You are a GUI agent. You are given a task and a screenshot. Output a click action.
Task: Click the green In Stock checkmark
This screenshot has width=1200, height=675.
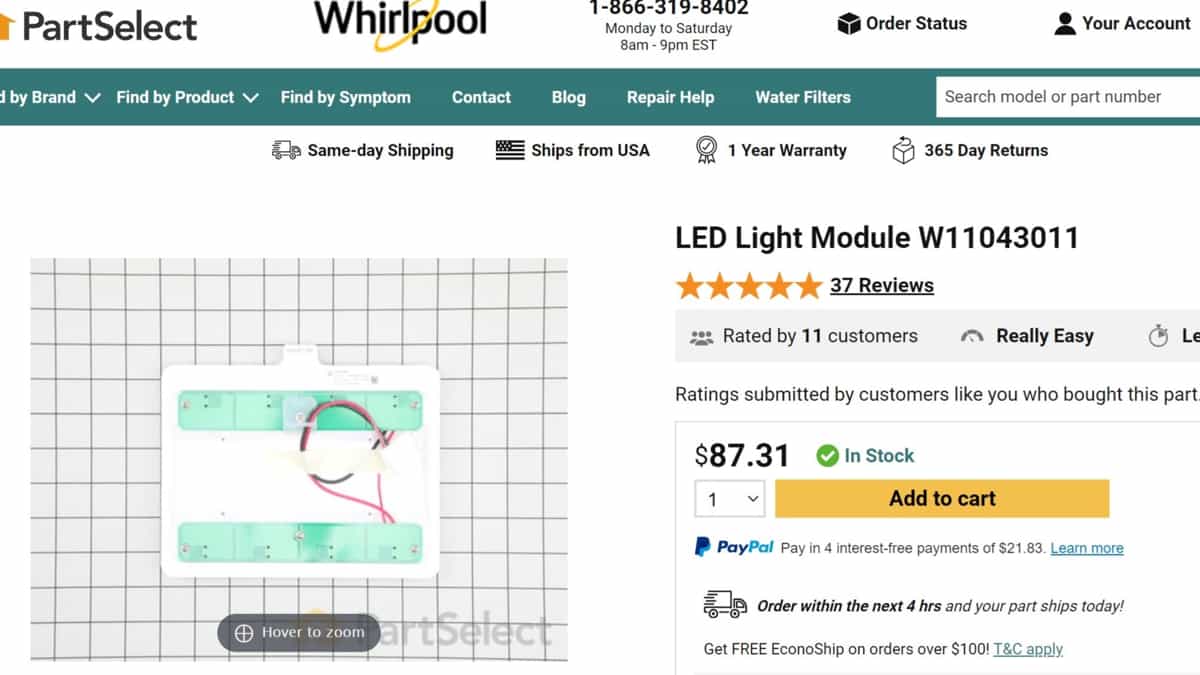click(828, 455)
